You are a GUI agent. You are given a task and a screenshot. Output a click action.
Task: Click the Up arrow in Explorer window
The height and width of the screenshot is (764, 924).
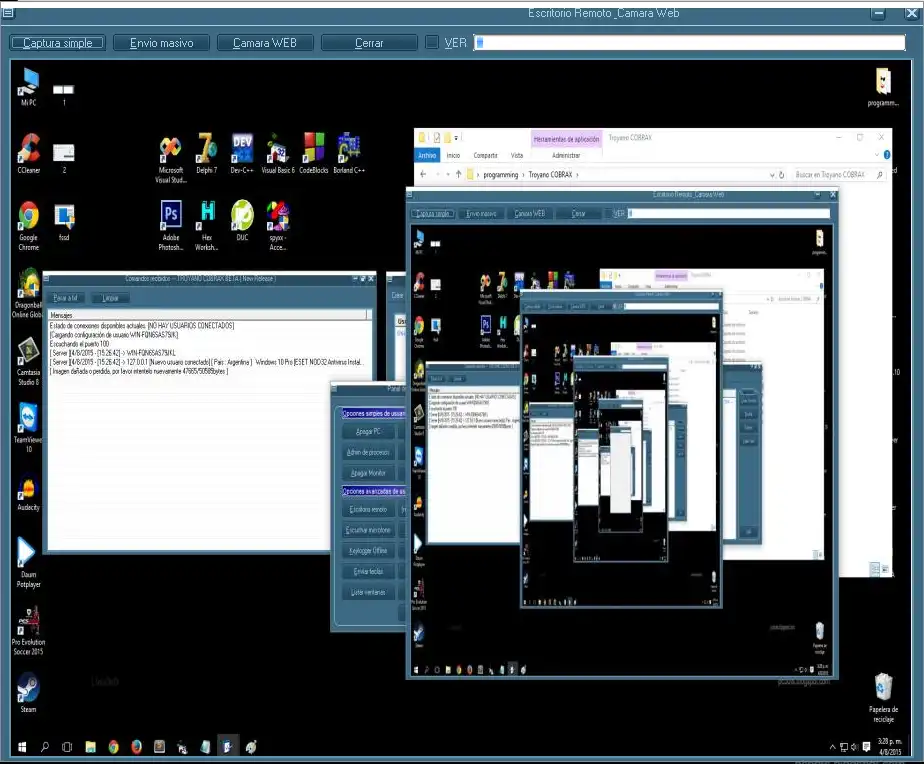coord(458,174)
